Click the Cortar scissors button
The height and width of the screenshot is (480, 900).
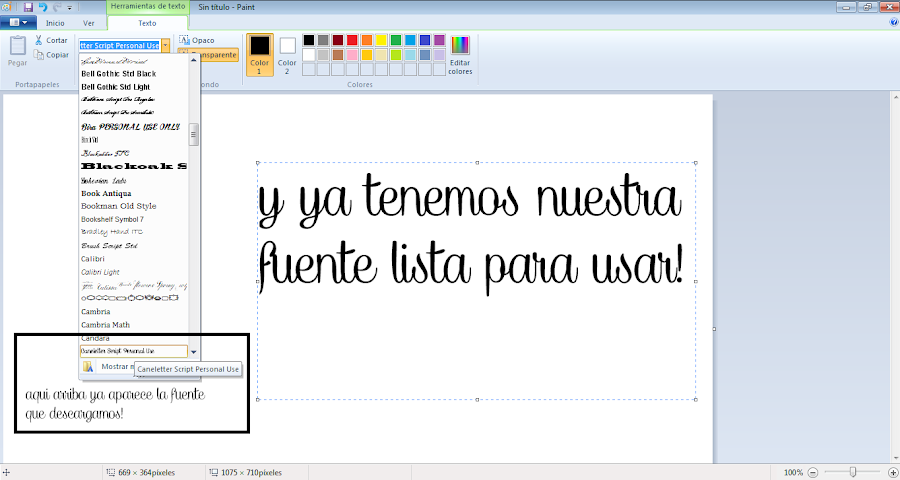point(51,40)
